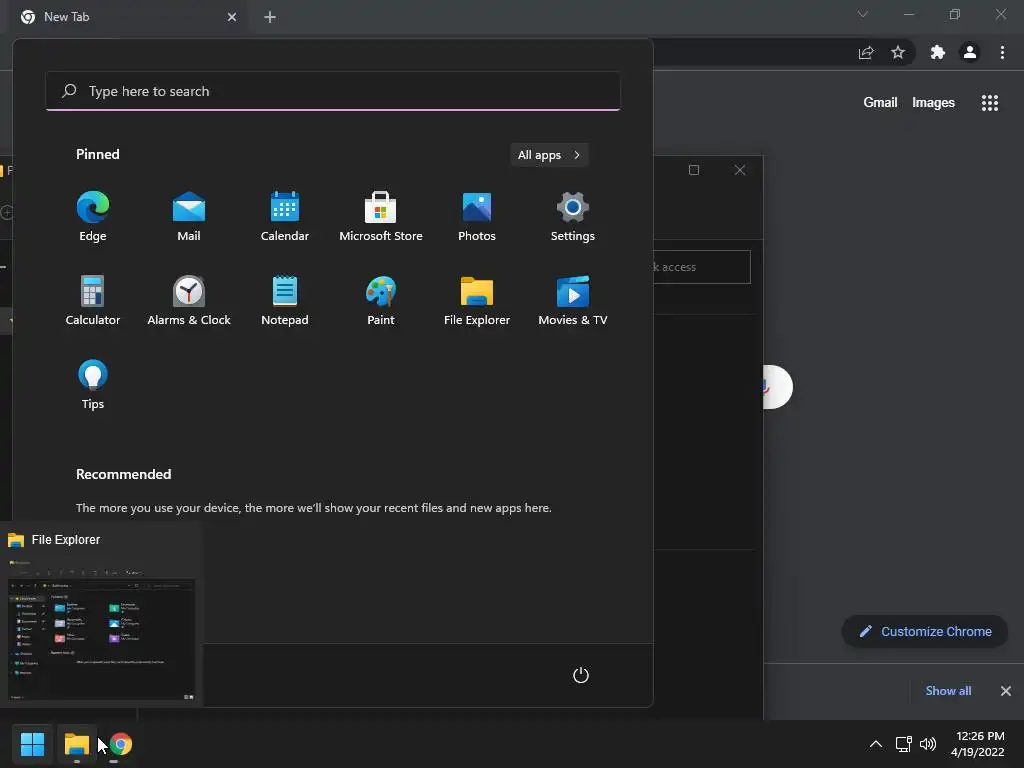Open the clock and date flyout
Screen dimensions: 1024x768
pyautogui.click(x=978, y=744)
